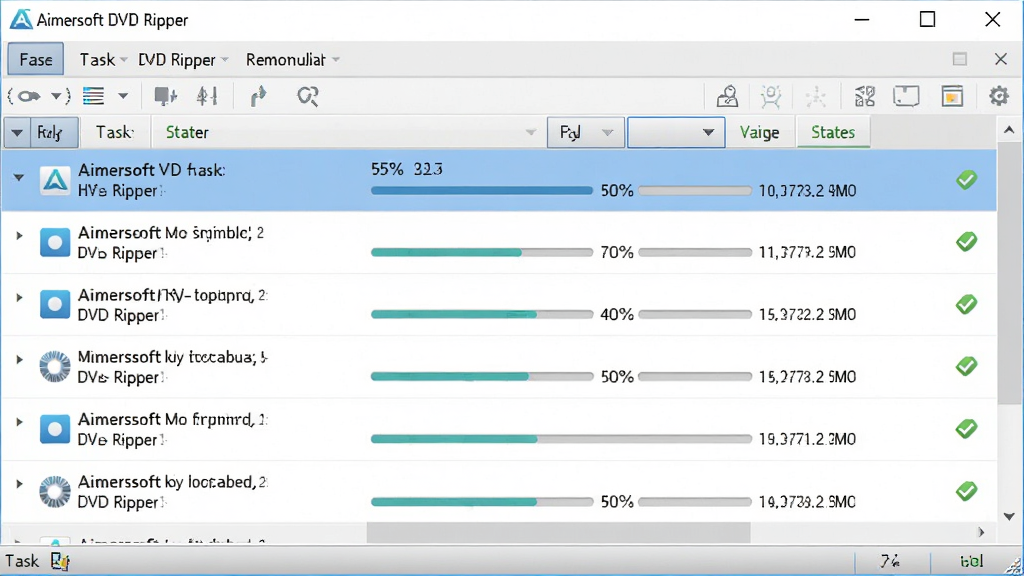The width and height of the screenshot is (1024, 576).
Task: Click the add video toolbar icon
Action: tap(165, 97)
